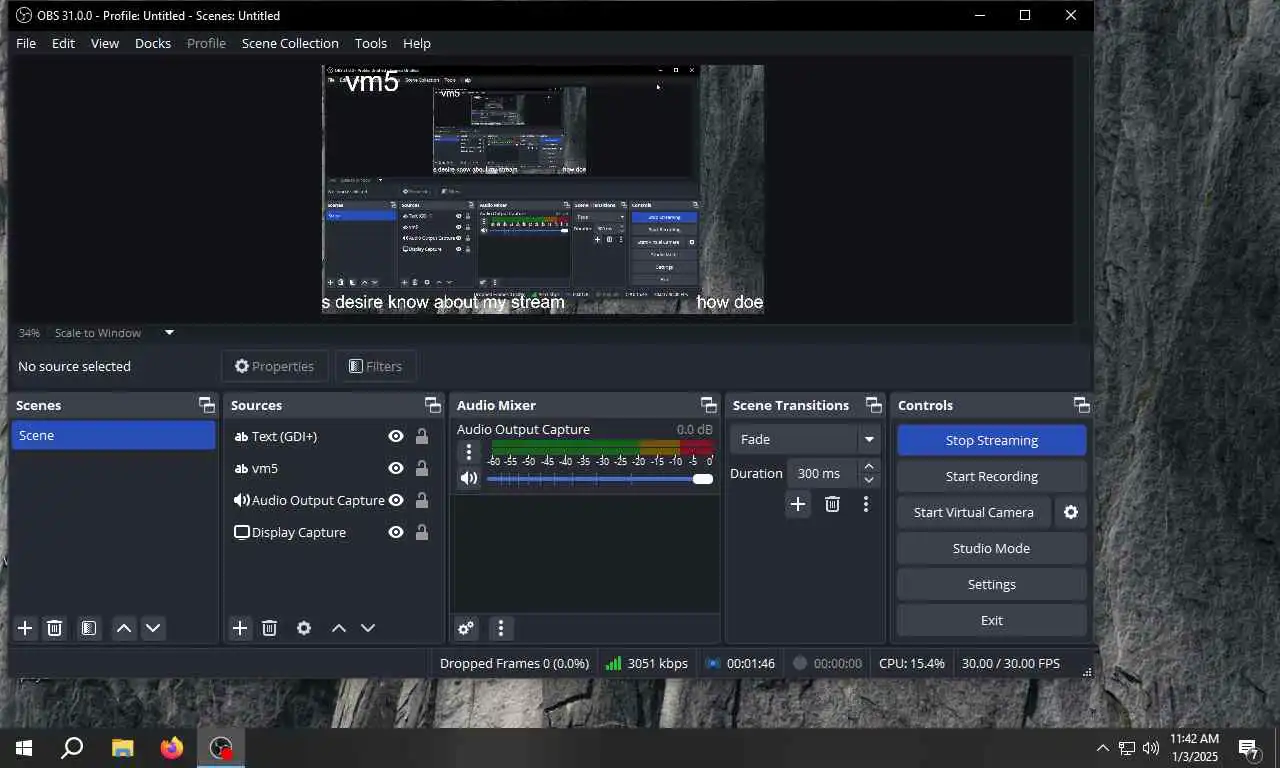
Task: Select the Scene item in Scenes list
Action: point(113,435)
